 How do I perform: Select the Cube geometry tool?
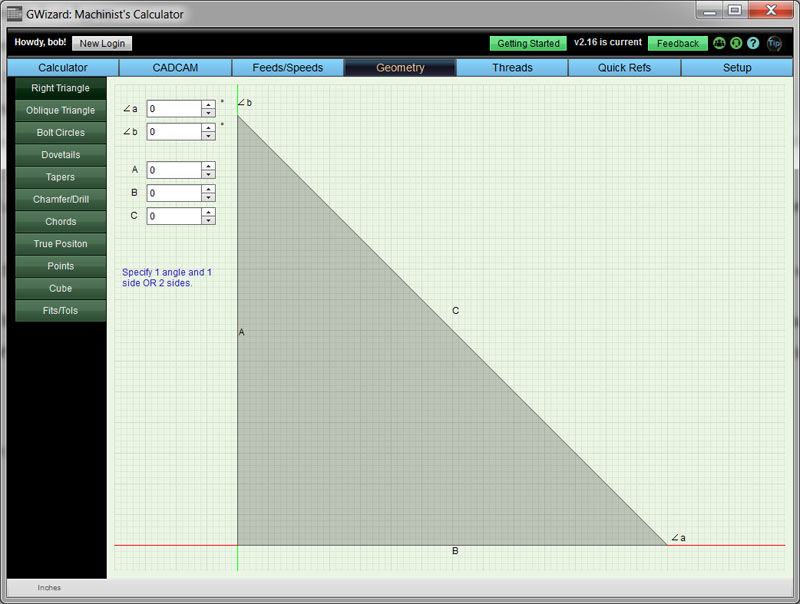click(59, 288)
